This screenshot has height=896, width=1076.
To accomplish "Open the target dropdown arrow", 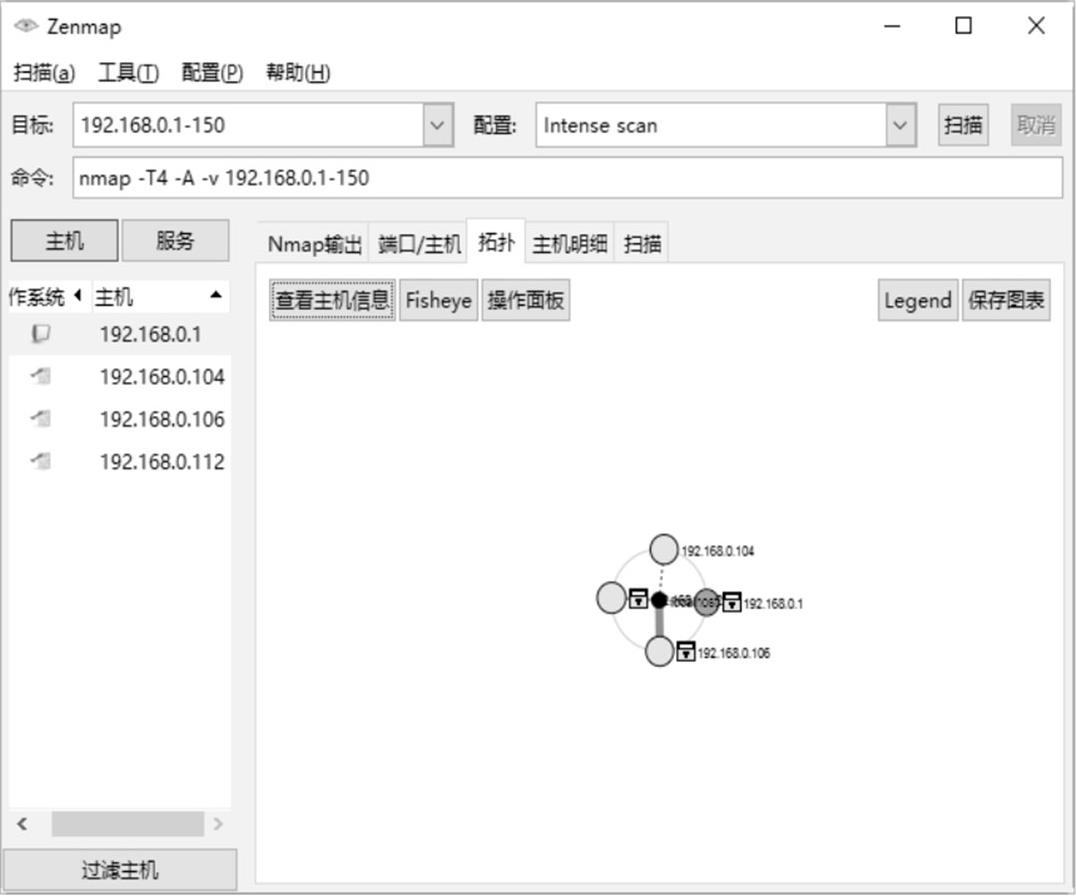I will (x=438, y=125).
